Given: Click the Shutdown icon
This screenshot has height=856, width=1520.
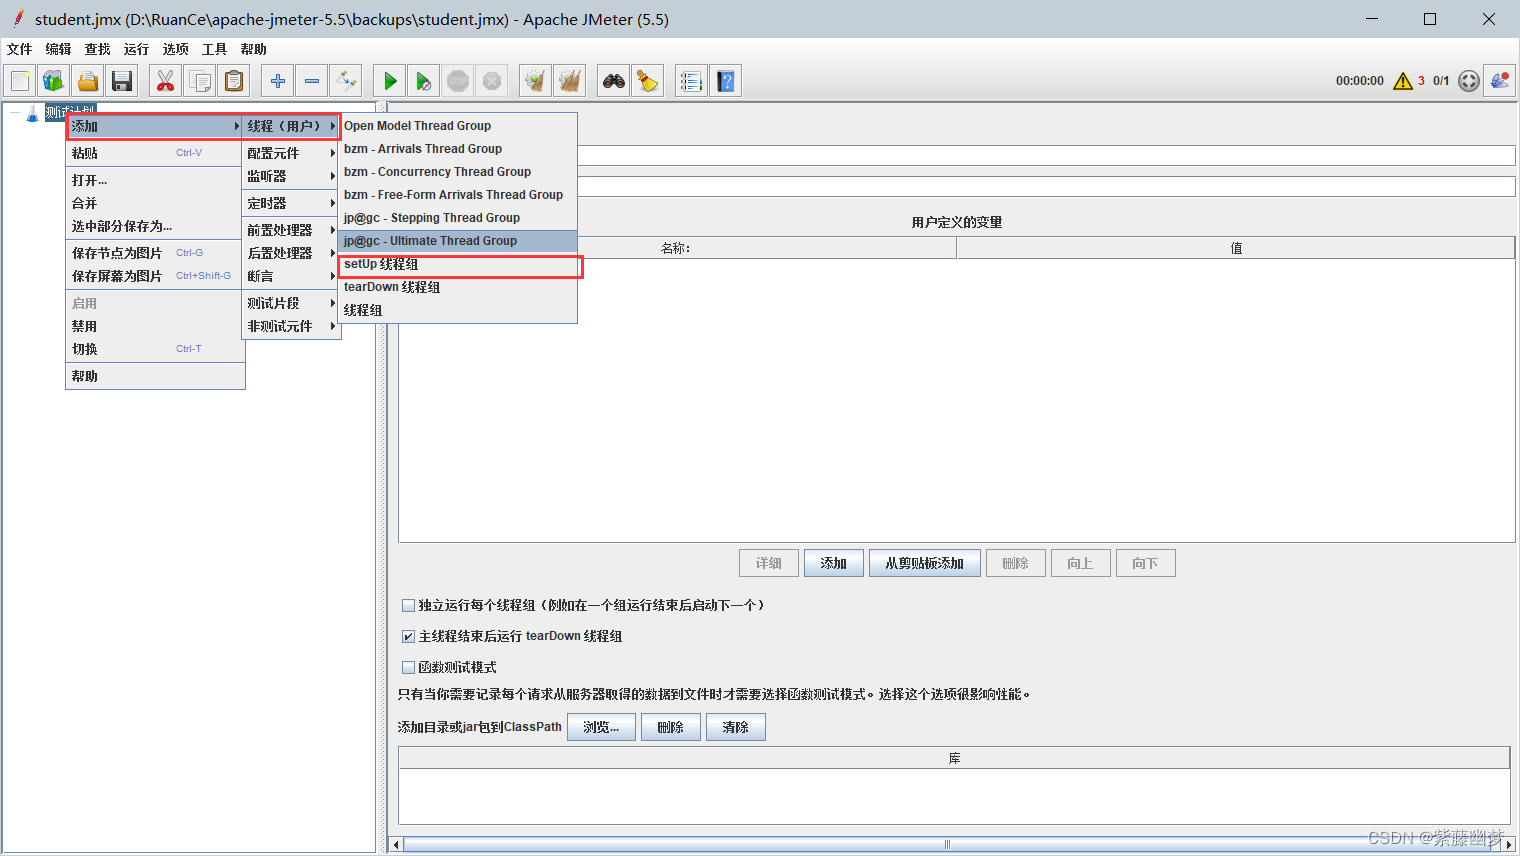Looking at the screenshot, I should (x=492, y=81).
